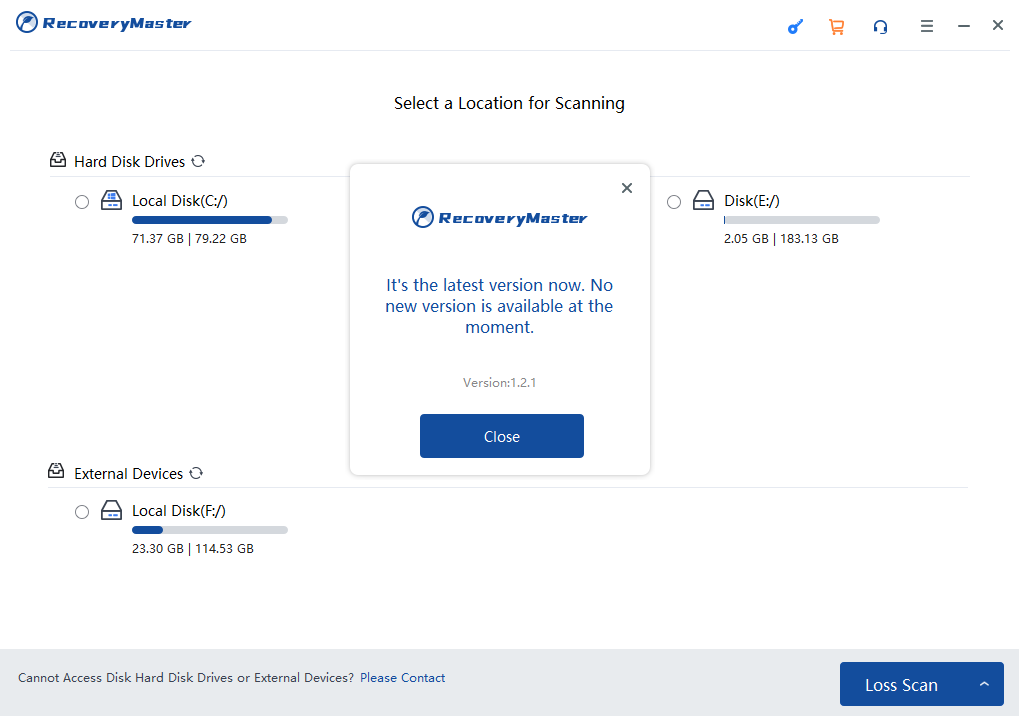Open the hamburger menu
1019x716 pixels.
coord(927,26)
